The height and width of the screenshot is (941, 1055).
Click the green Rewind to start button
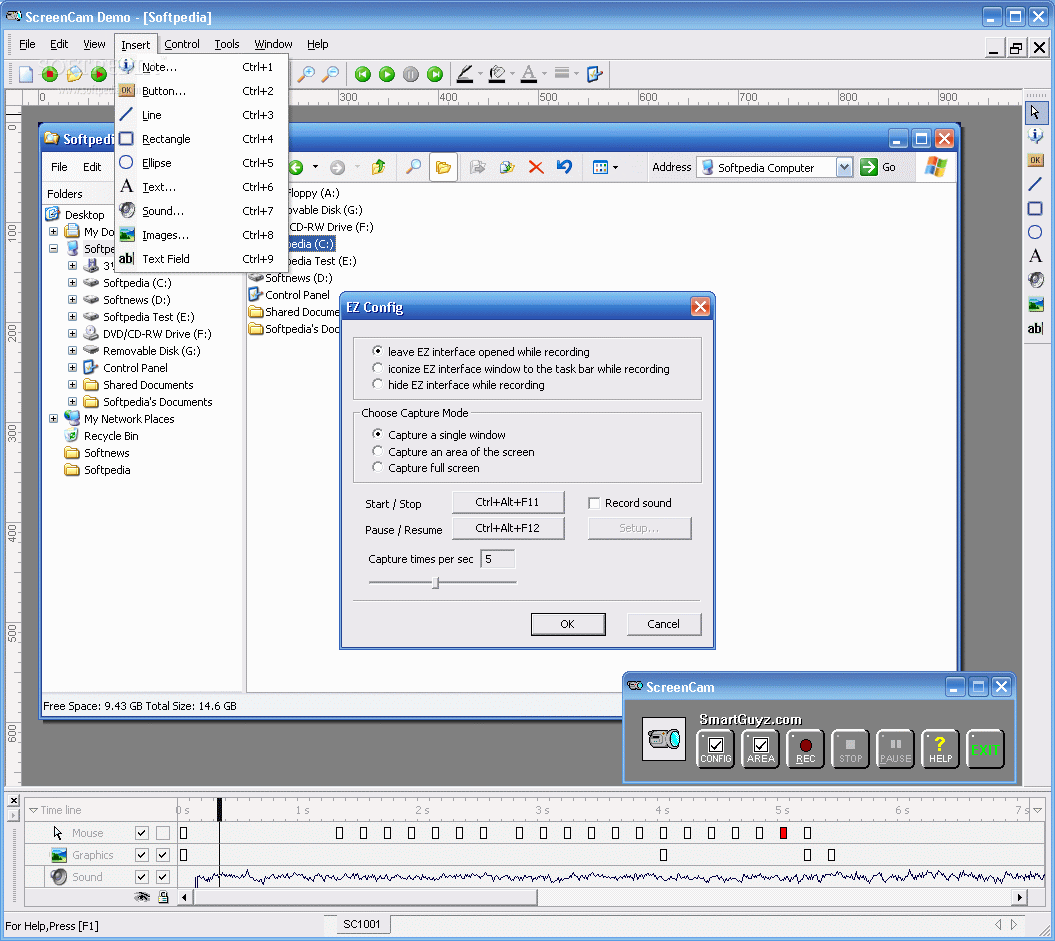363,74
